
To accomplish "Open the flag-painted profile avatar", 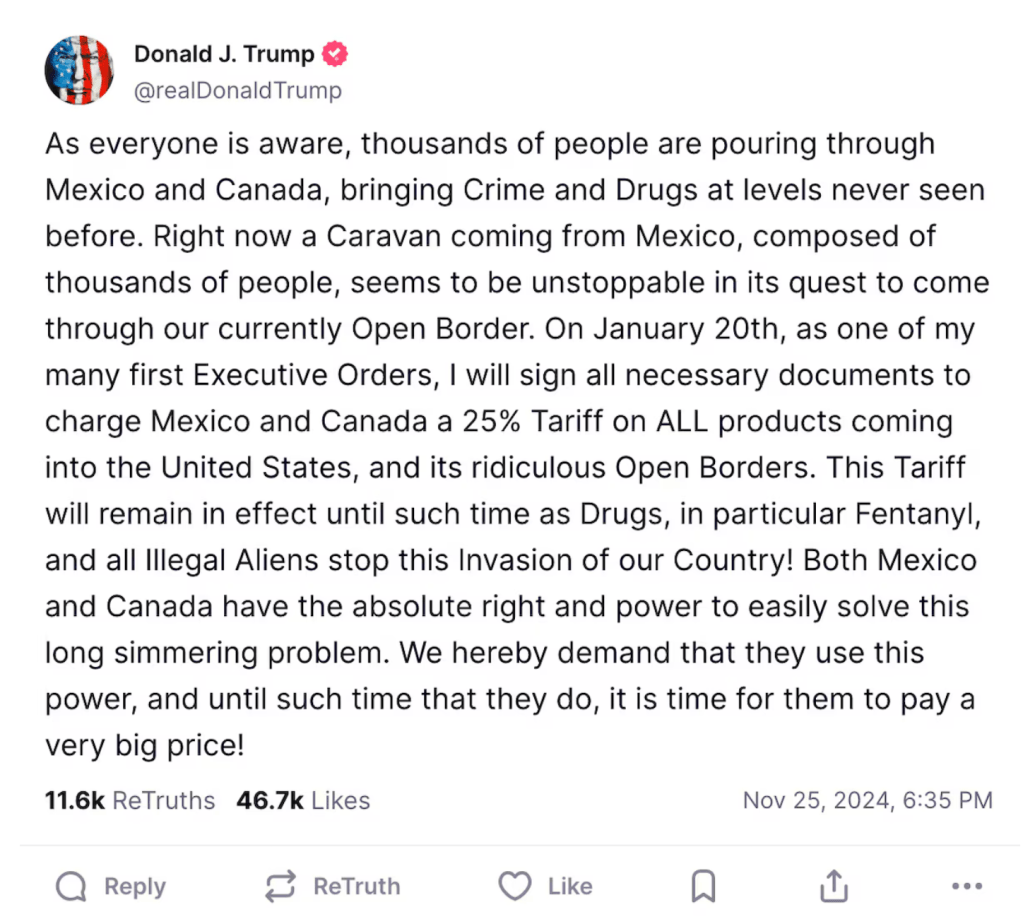I will click(79, 70).
